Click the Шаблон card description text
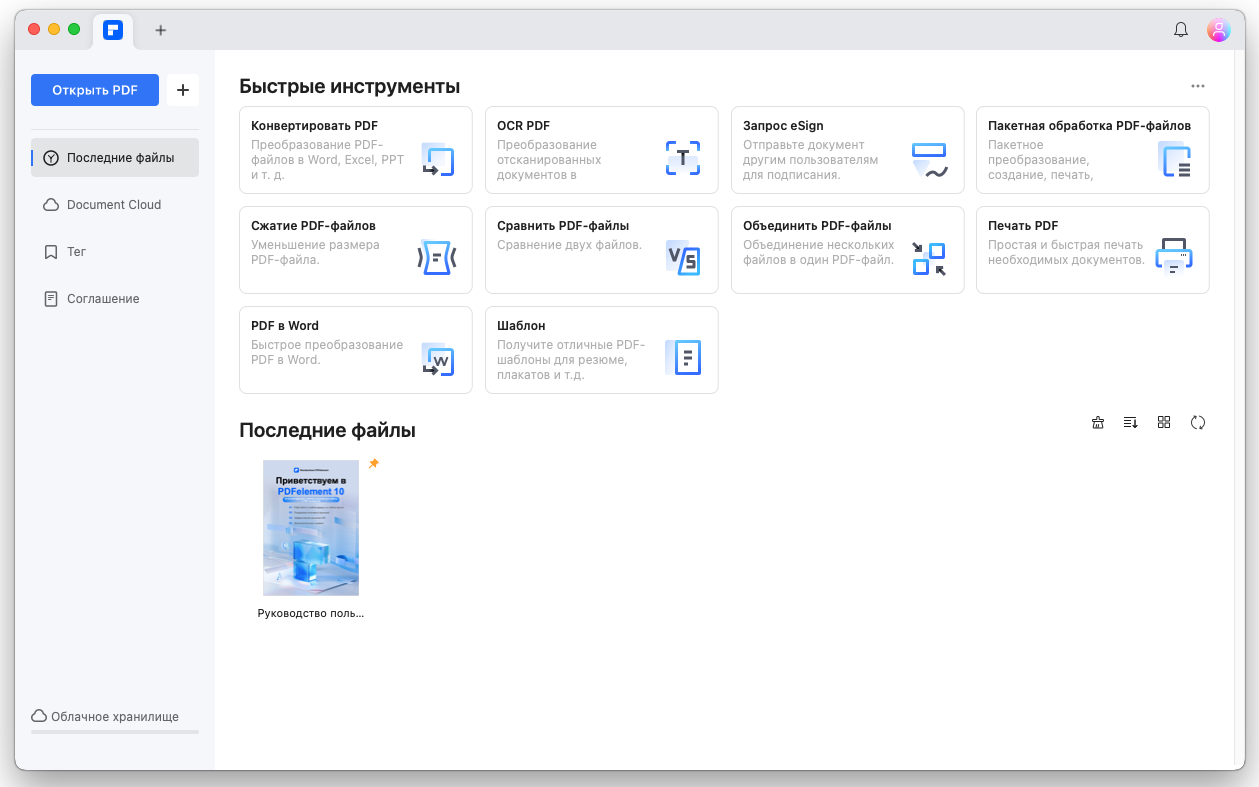 [572, 360]
